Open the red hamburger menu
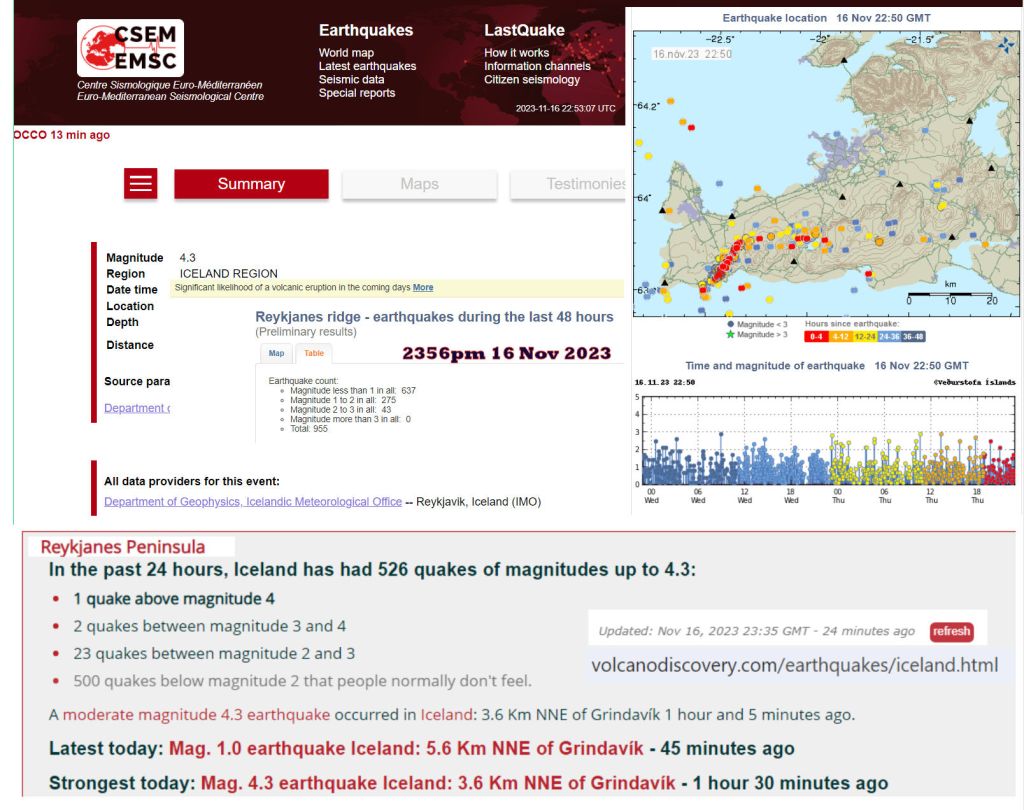The width and height of the screenshot is (1024, 810). click(141, 184)
